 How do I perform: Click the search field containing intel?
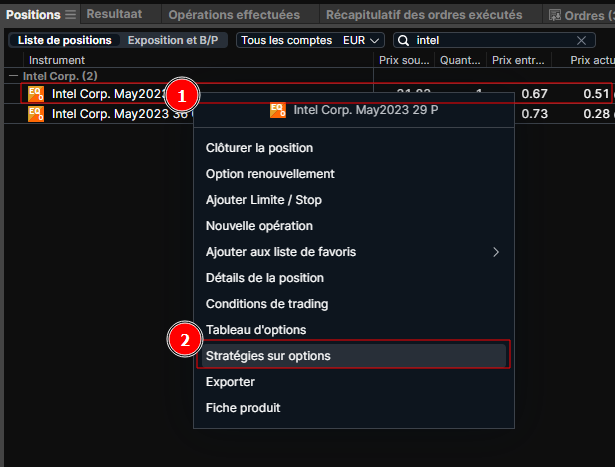pos(494,40)
